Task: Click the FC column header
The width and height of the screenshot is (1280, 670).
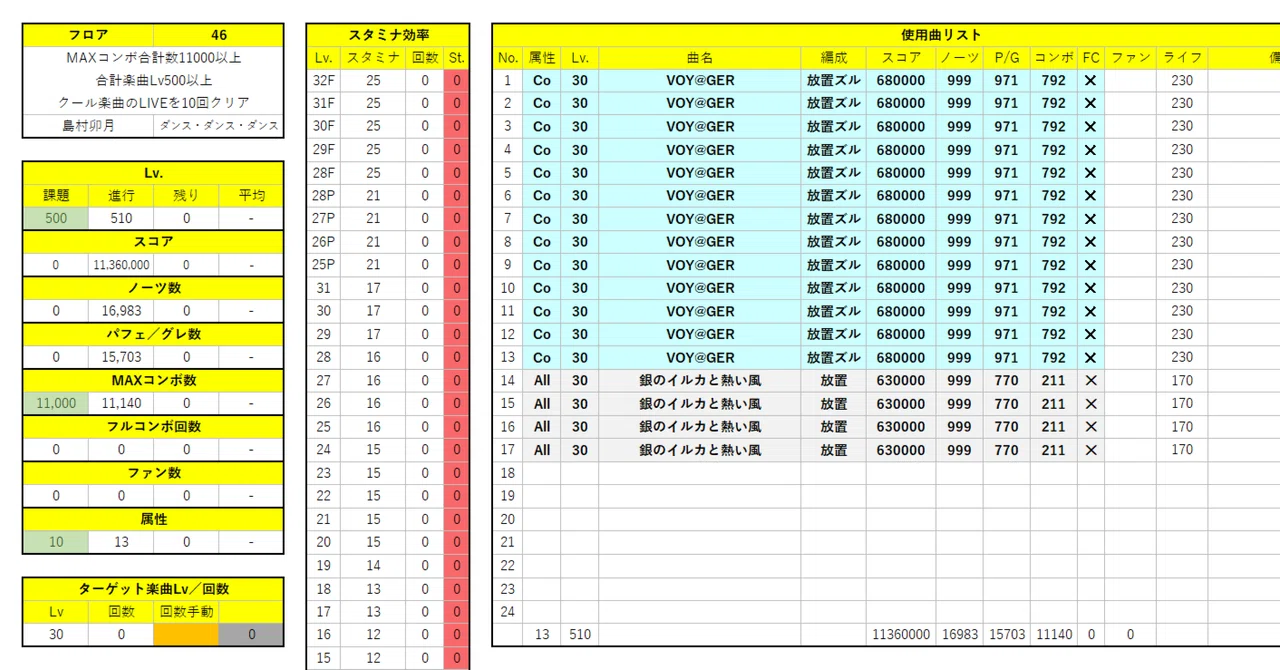Action: click(1091, 58)
